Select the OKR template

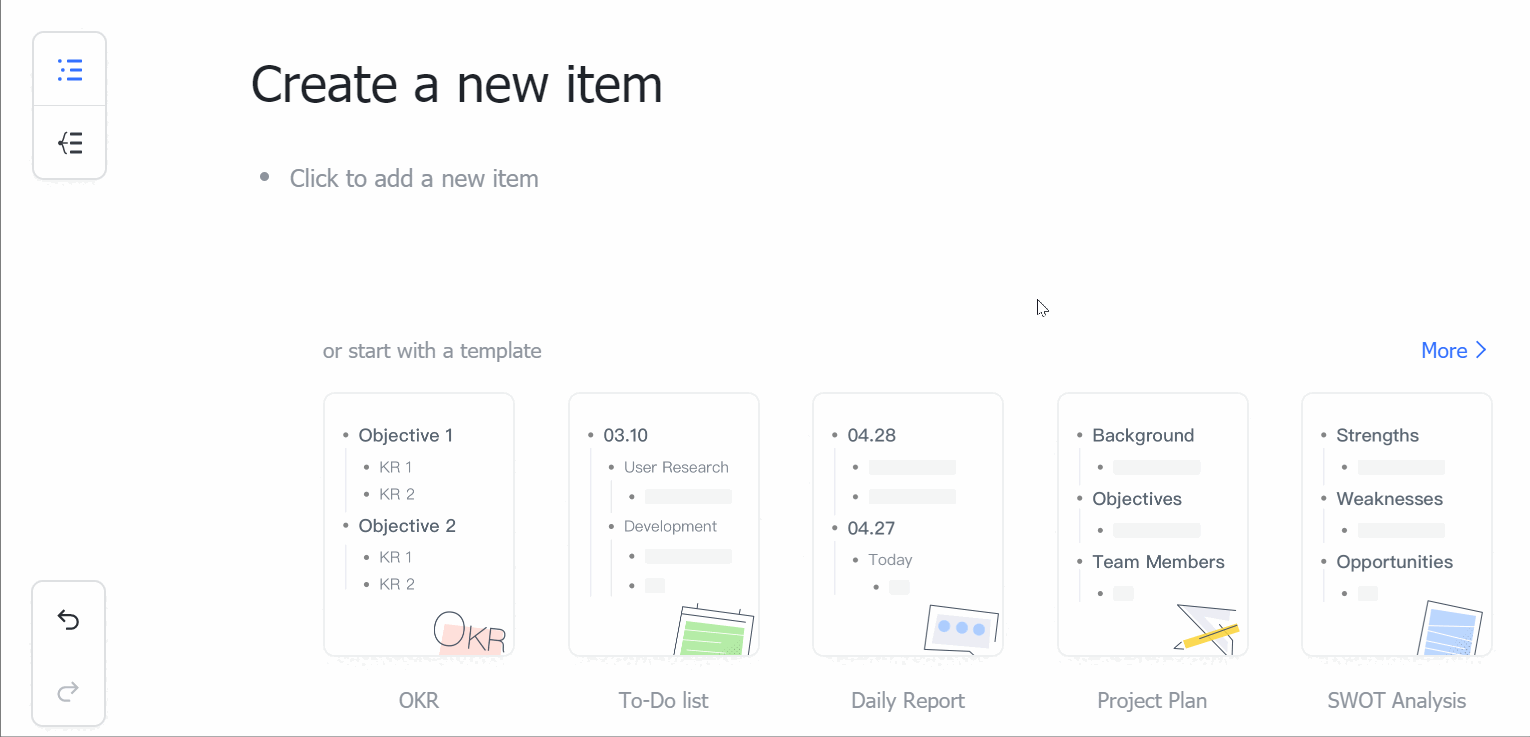click(418, 525)
